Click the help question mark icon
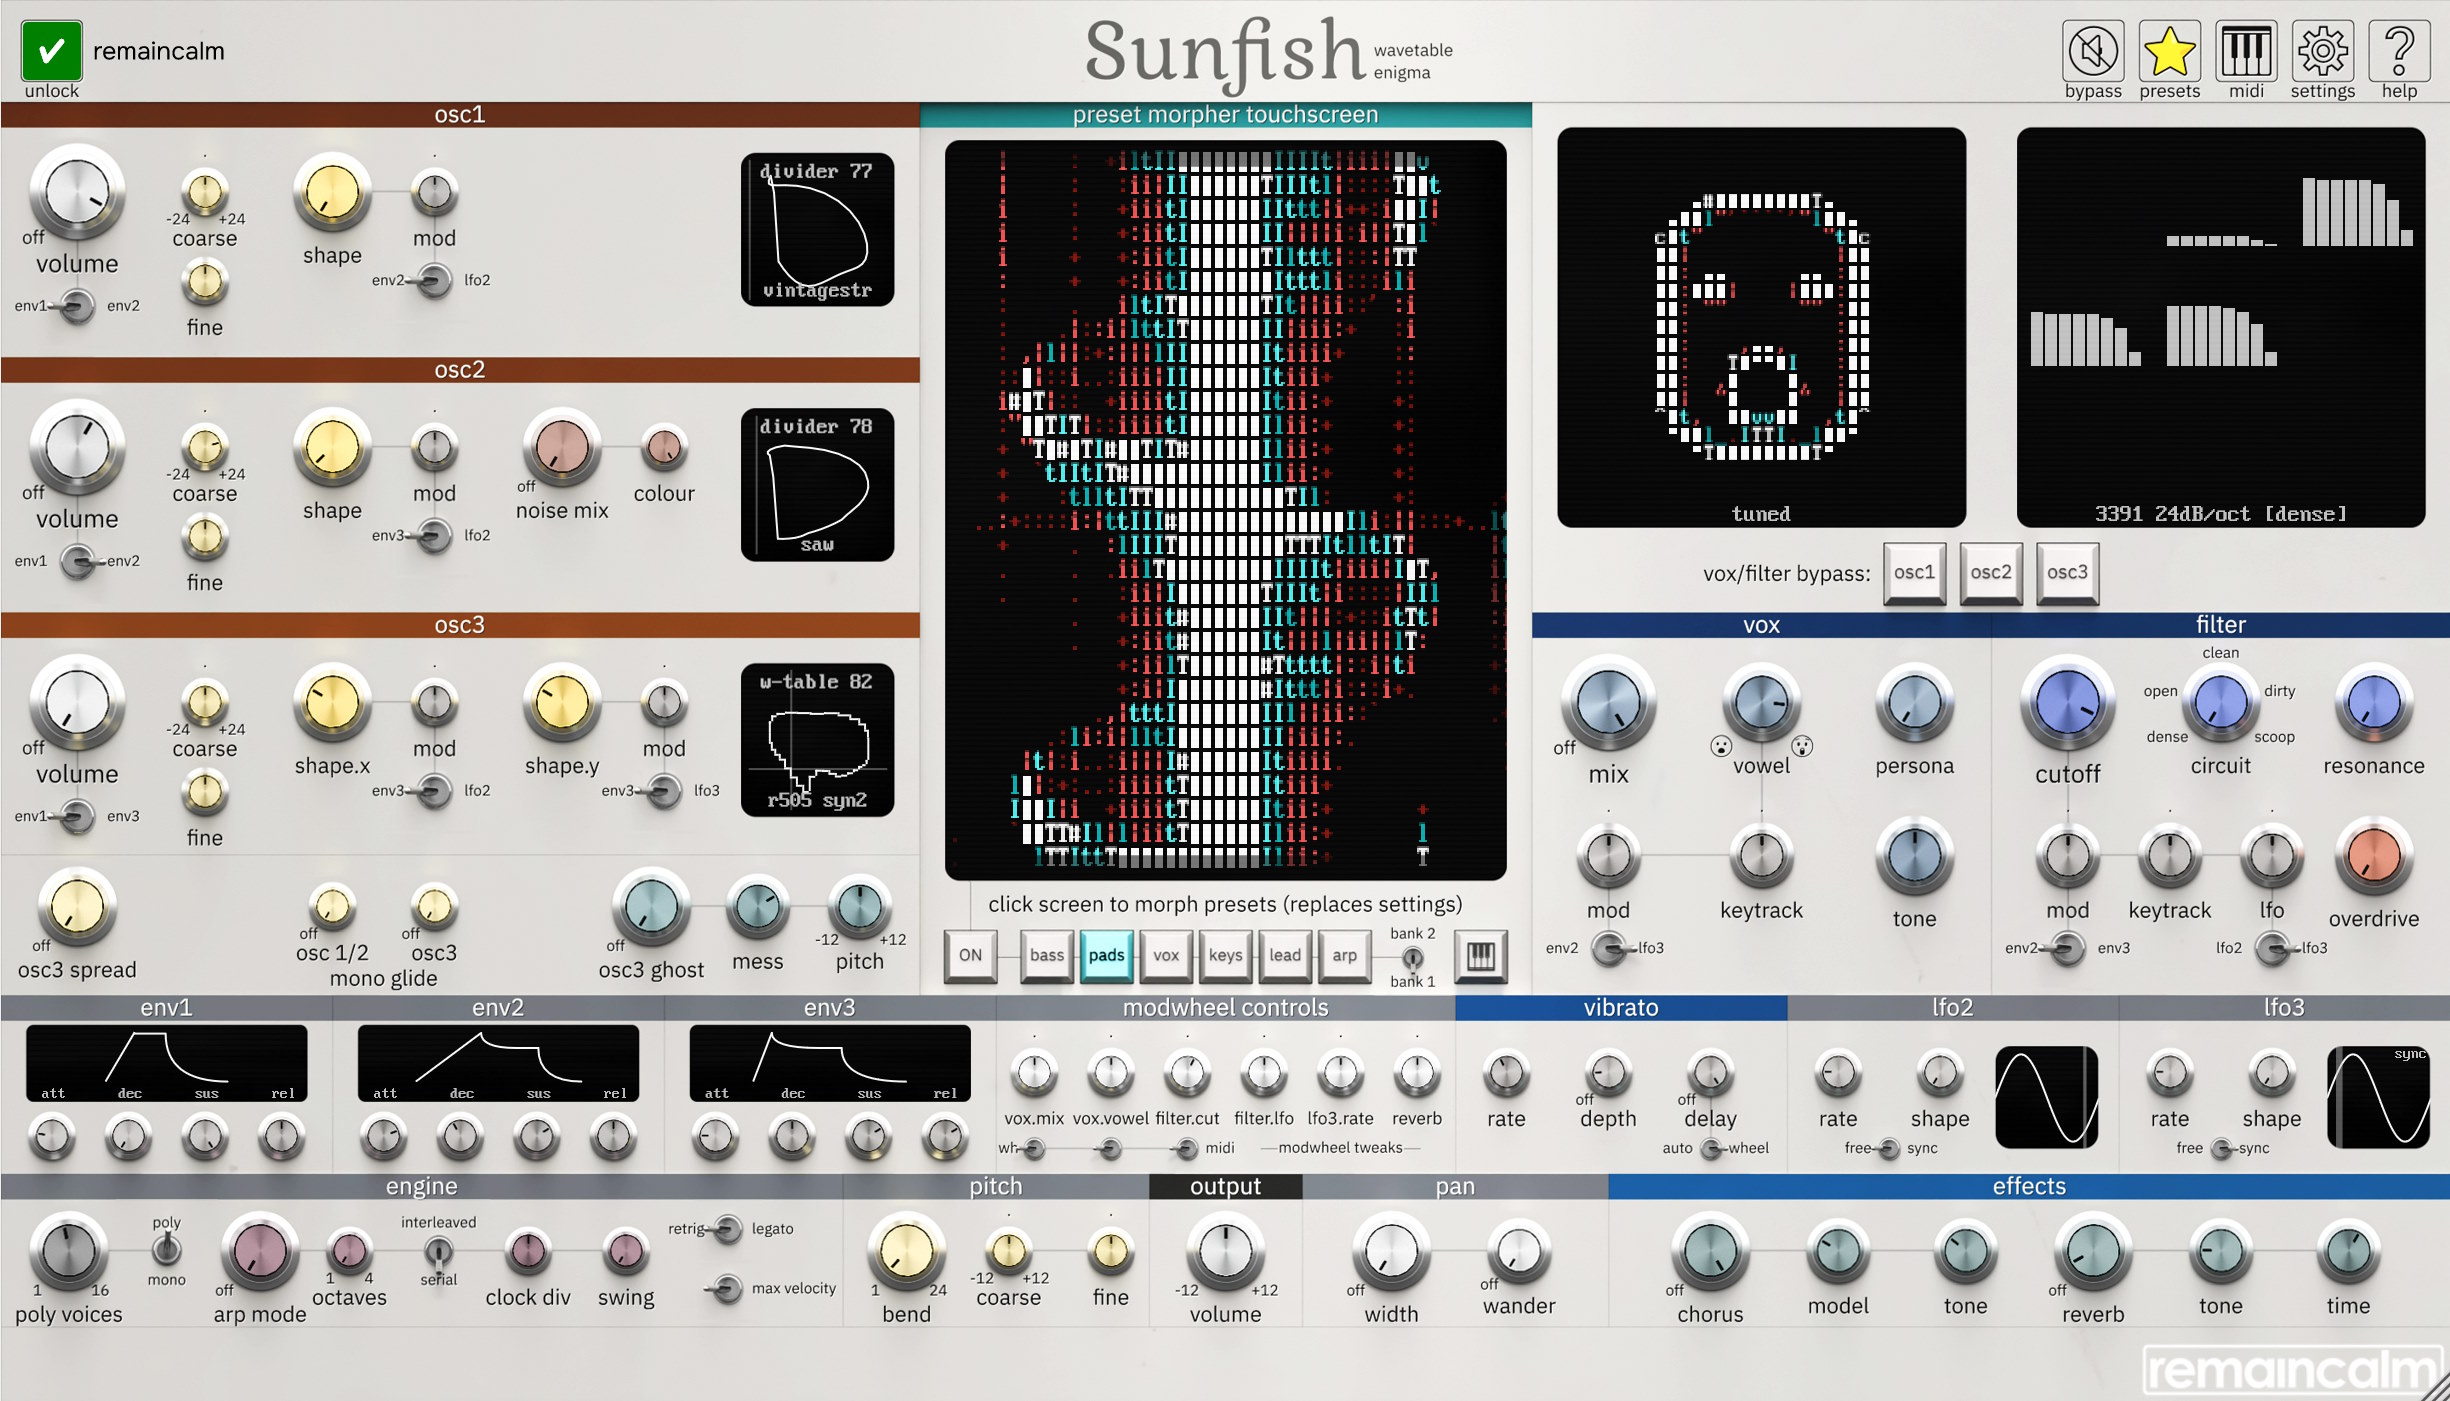This screenshot has width=2450, height=1401. [x=2399, y=50]
